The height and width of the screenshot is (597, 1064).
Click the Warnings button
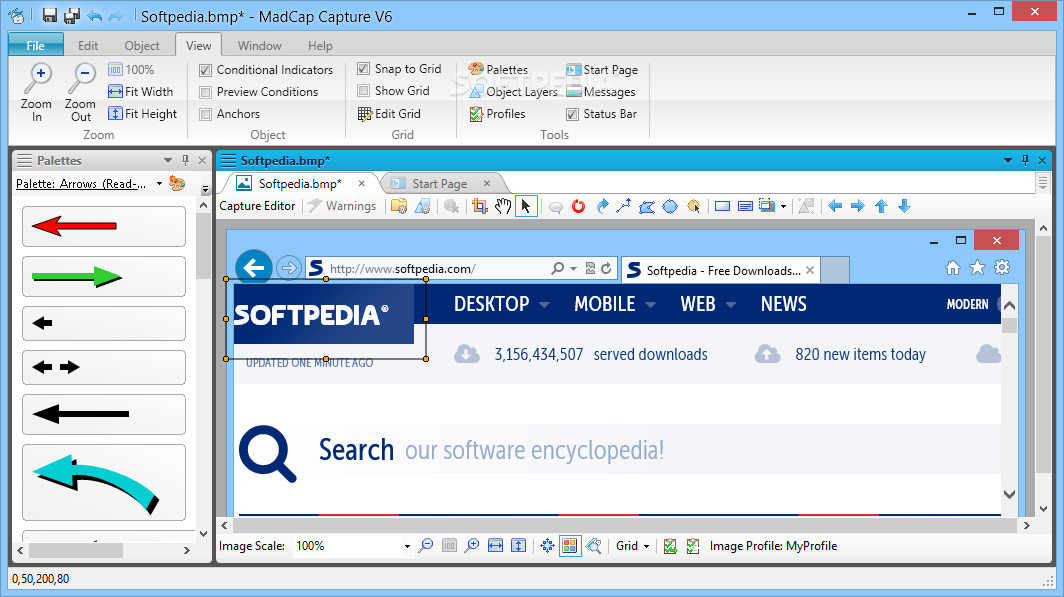click(343, 206)
